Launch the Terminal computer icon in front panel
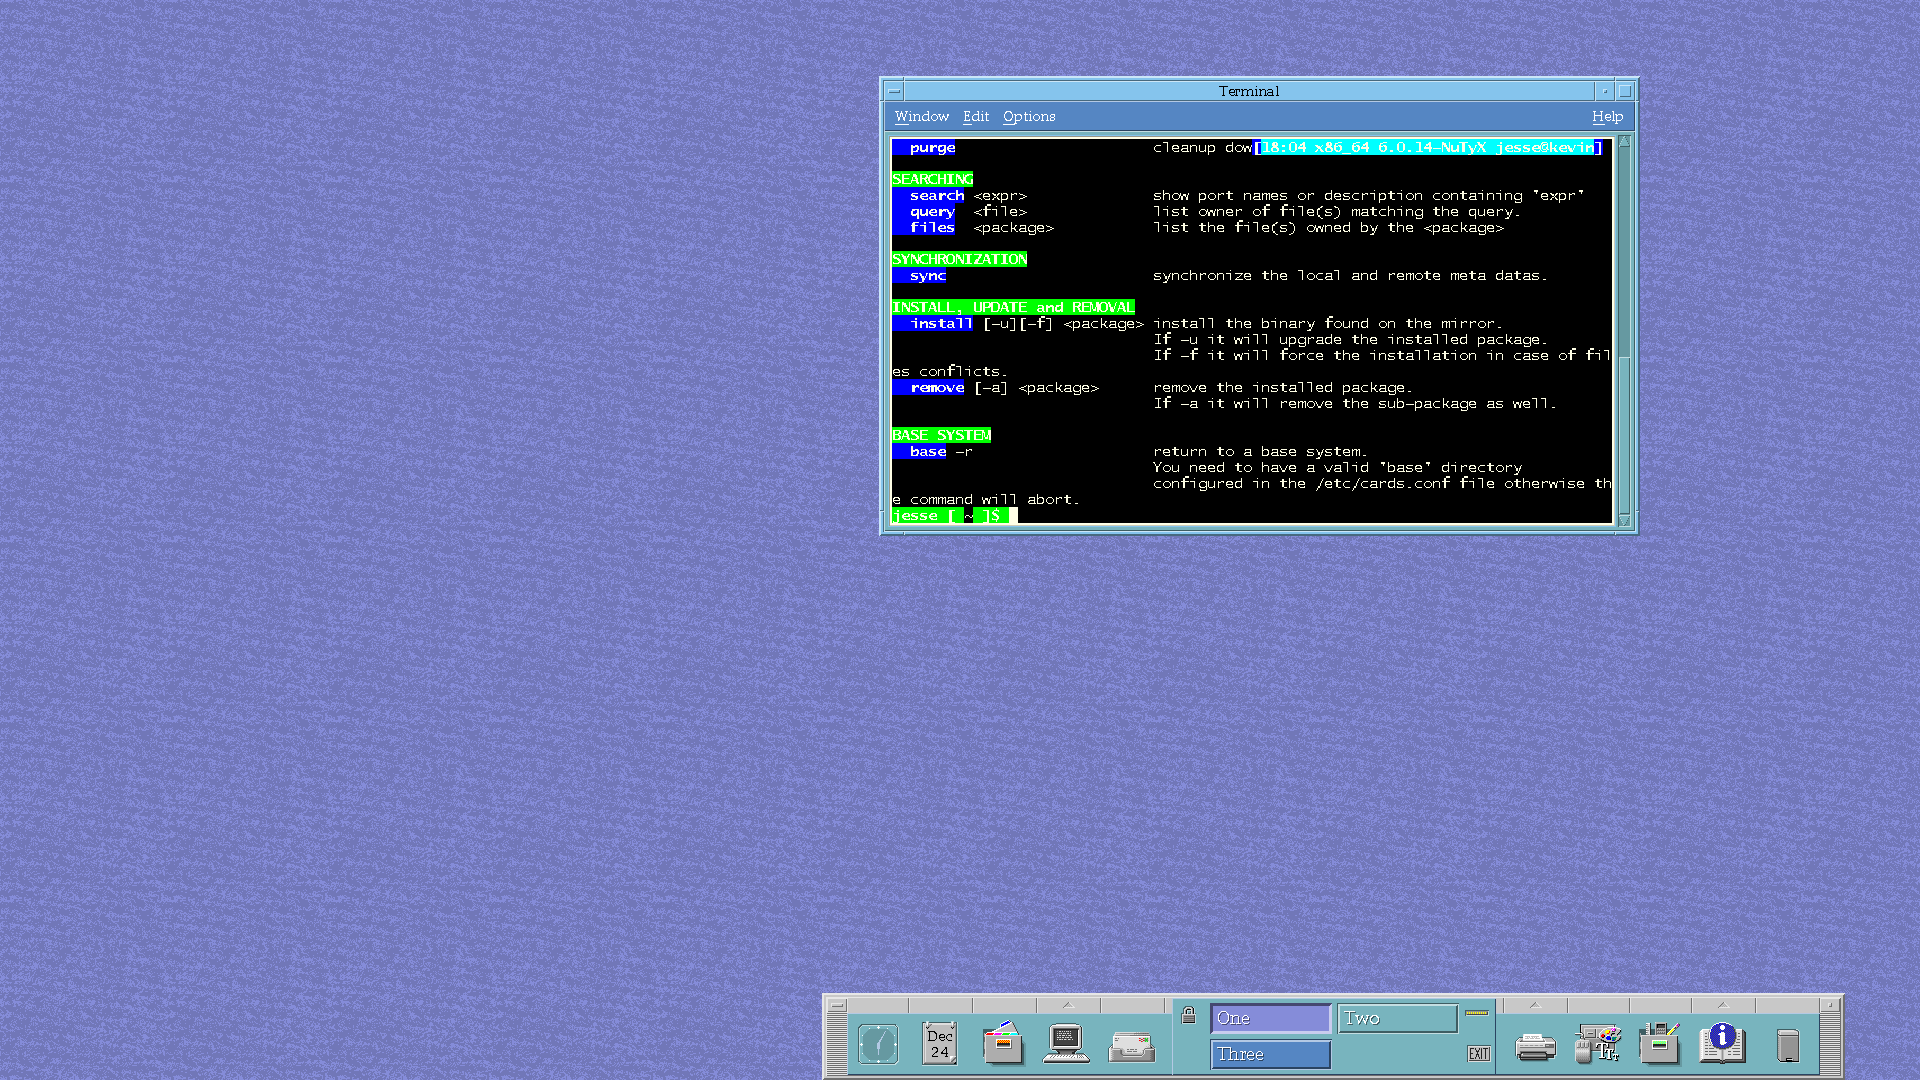 pos(1066,1044)
